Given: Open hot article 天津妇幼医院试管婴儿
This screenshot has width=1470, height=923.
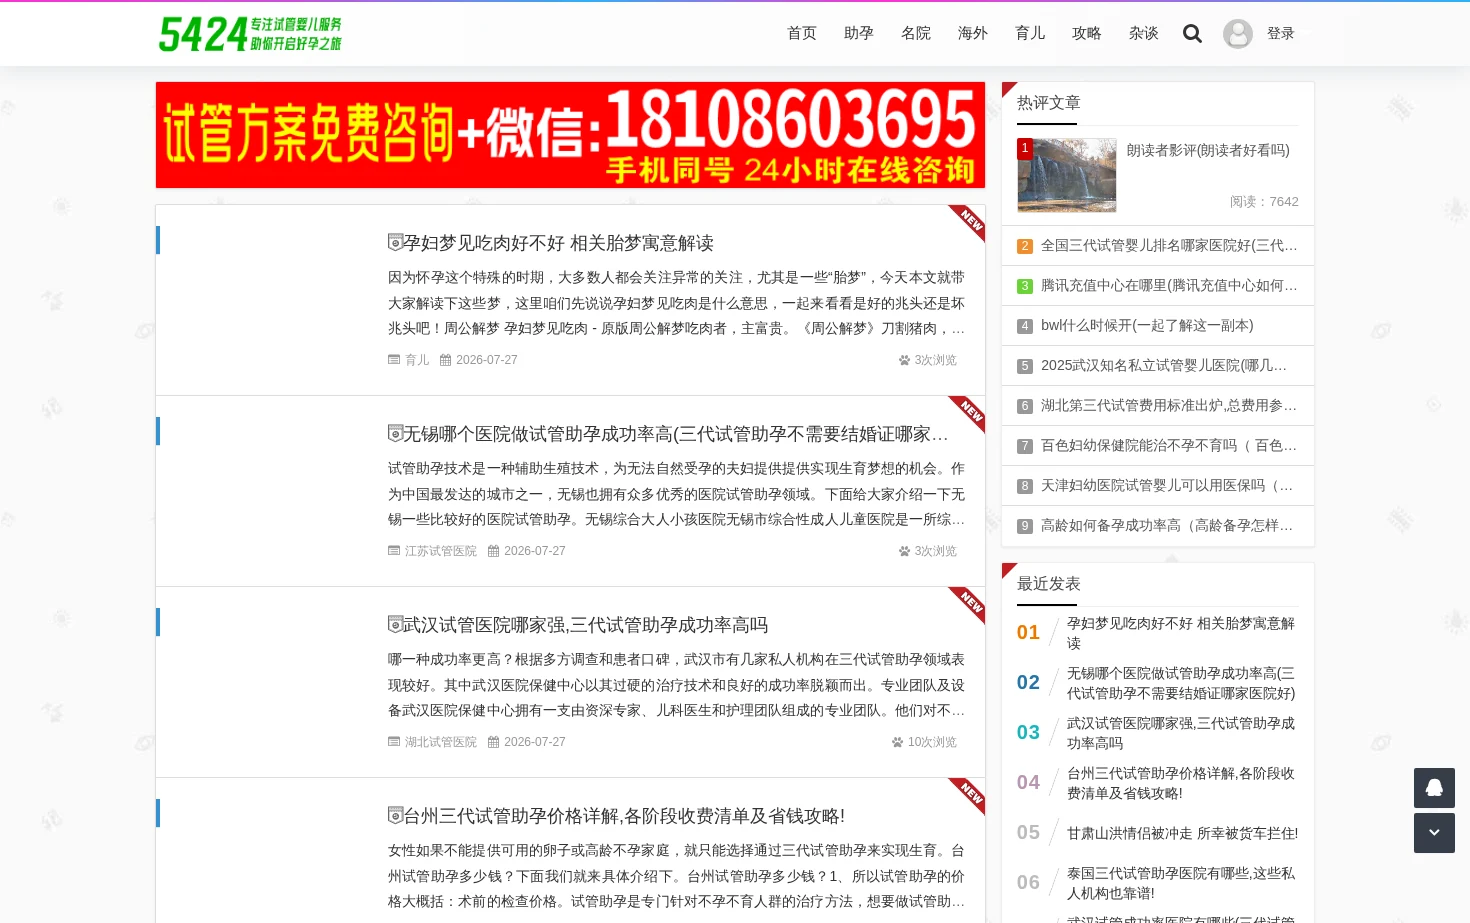Looking at the screenshot, I should tap(1169, 486).
